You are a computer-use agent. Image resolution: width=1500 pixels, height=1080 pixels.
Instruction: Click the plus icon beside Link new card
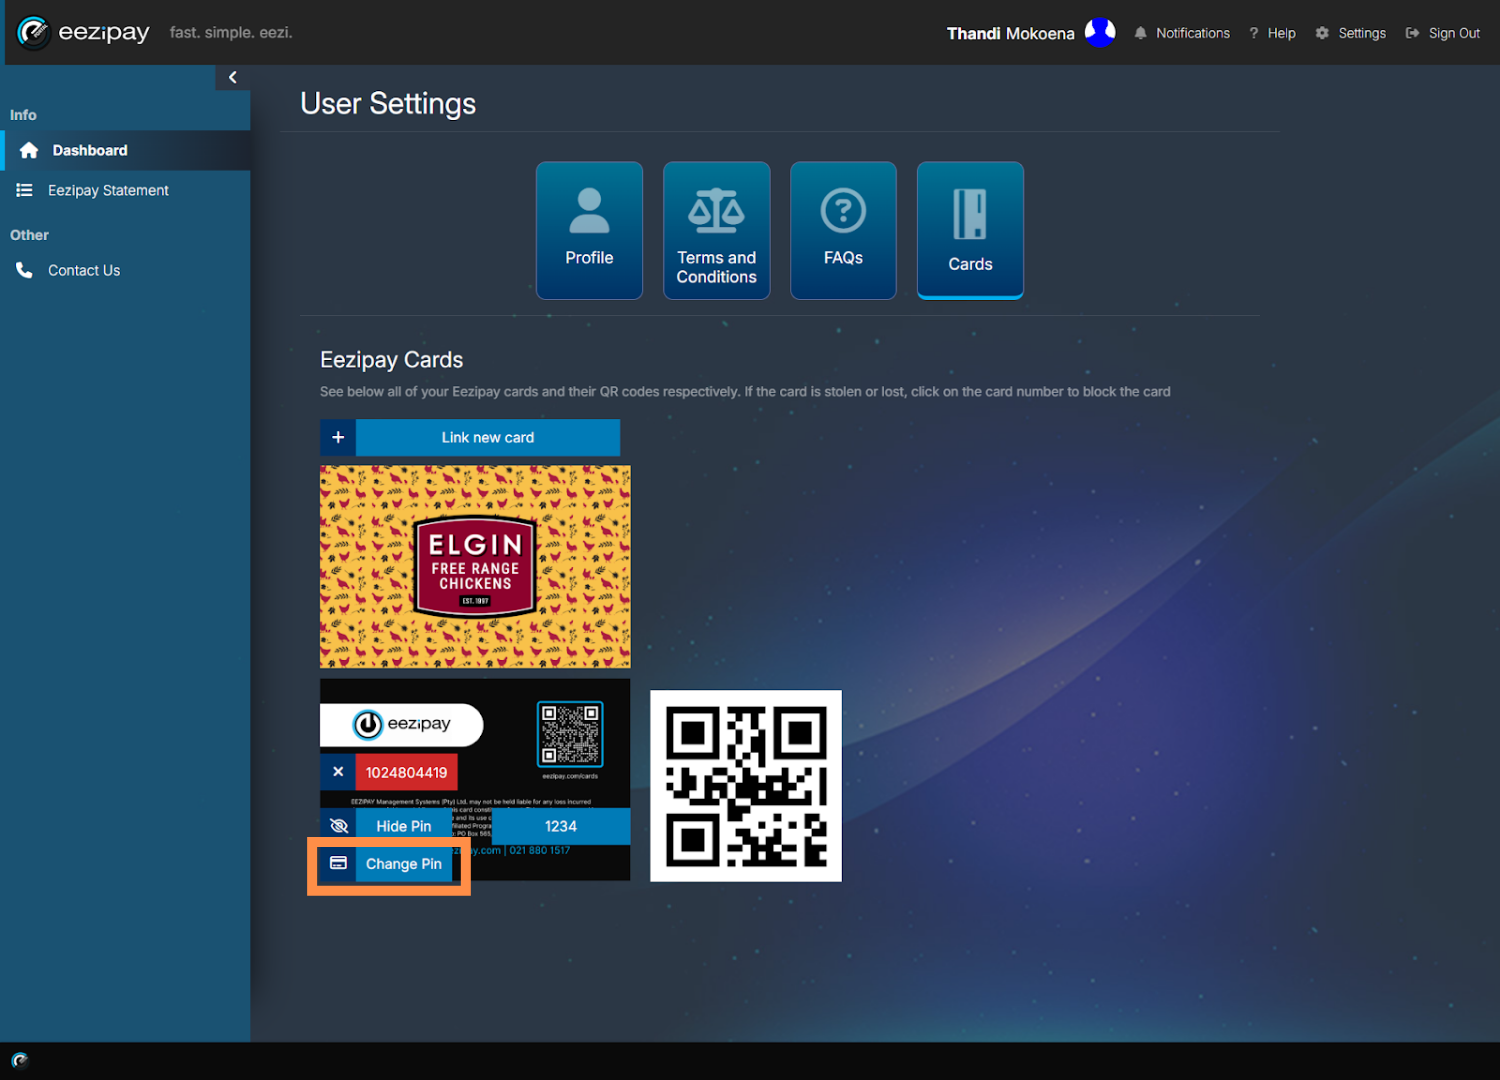click(338, 438)
